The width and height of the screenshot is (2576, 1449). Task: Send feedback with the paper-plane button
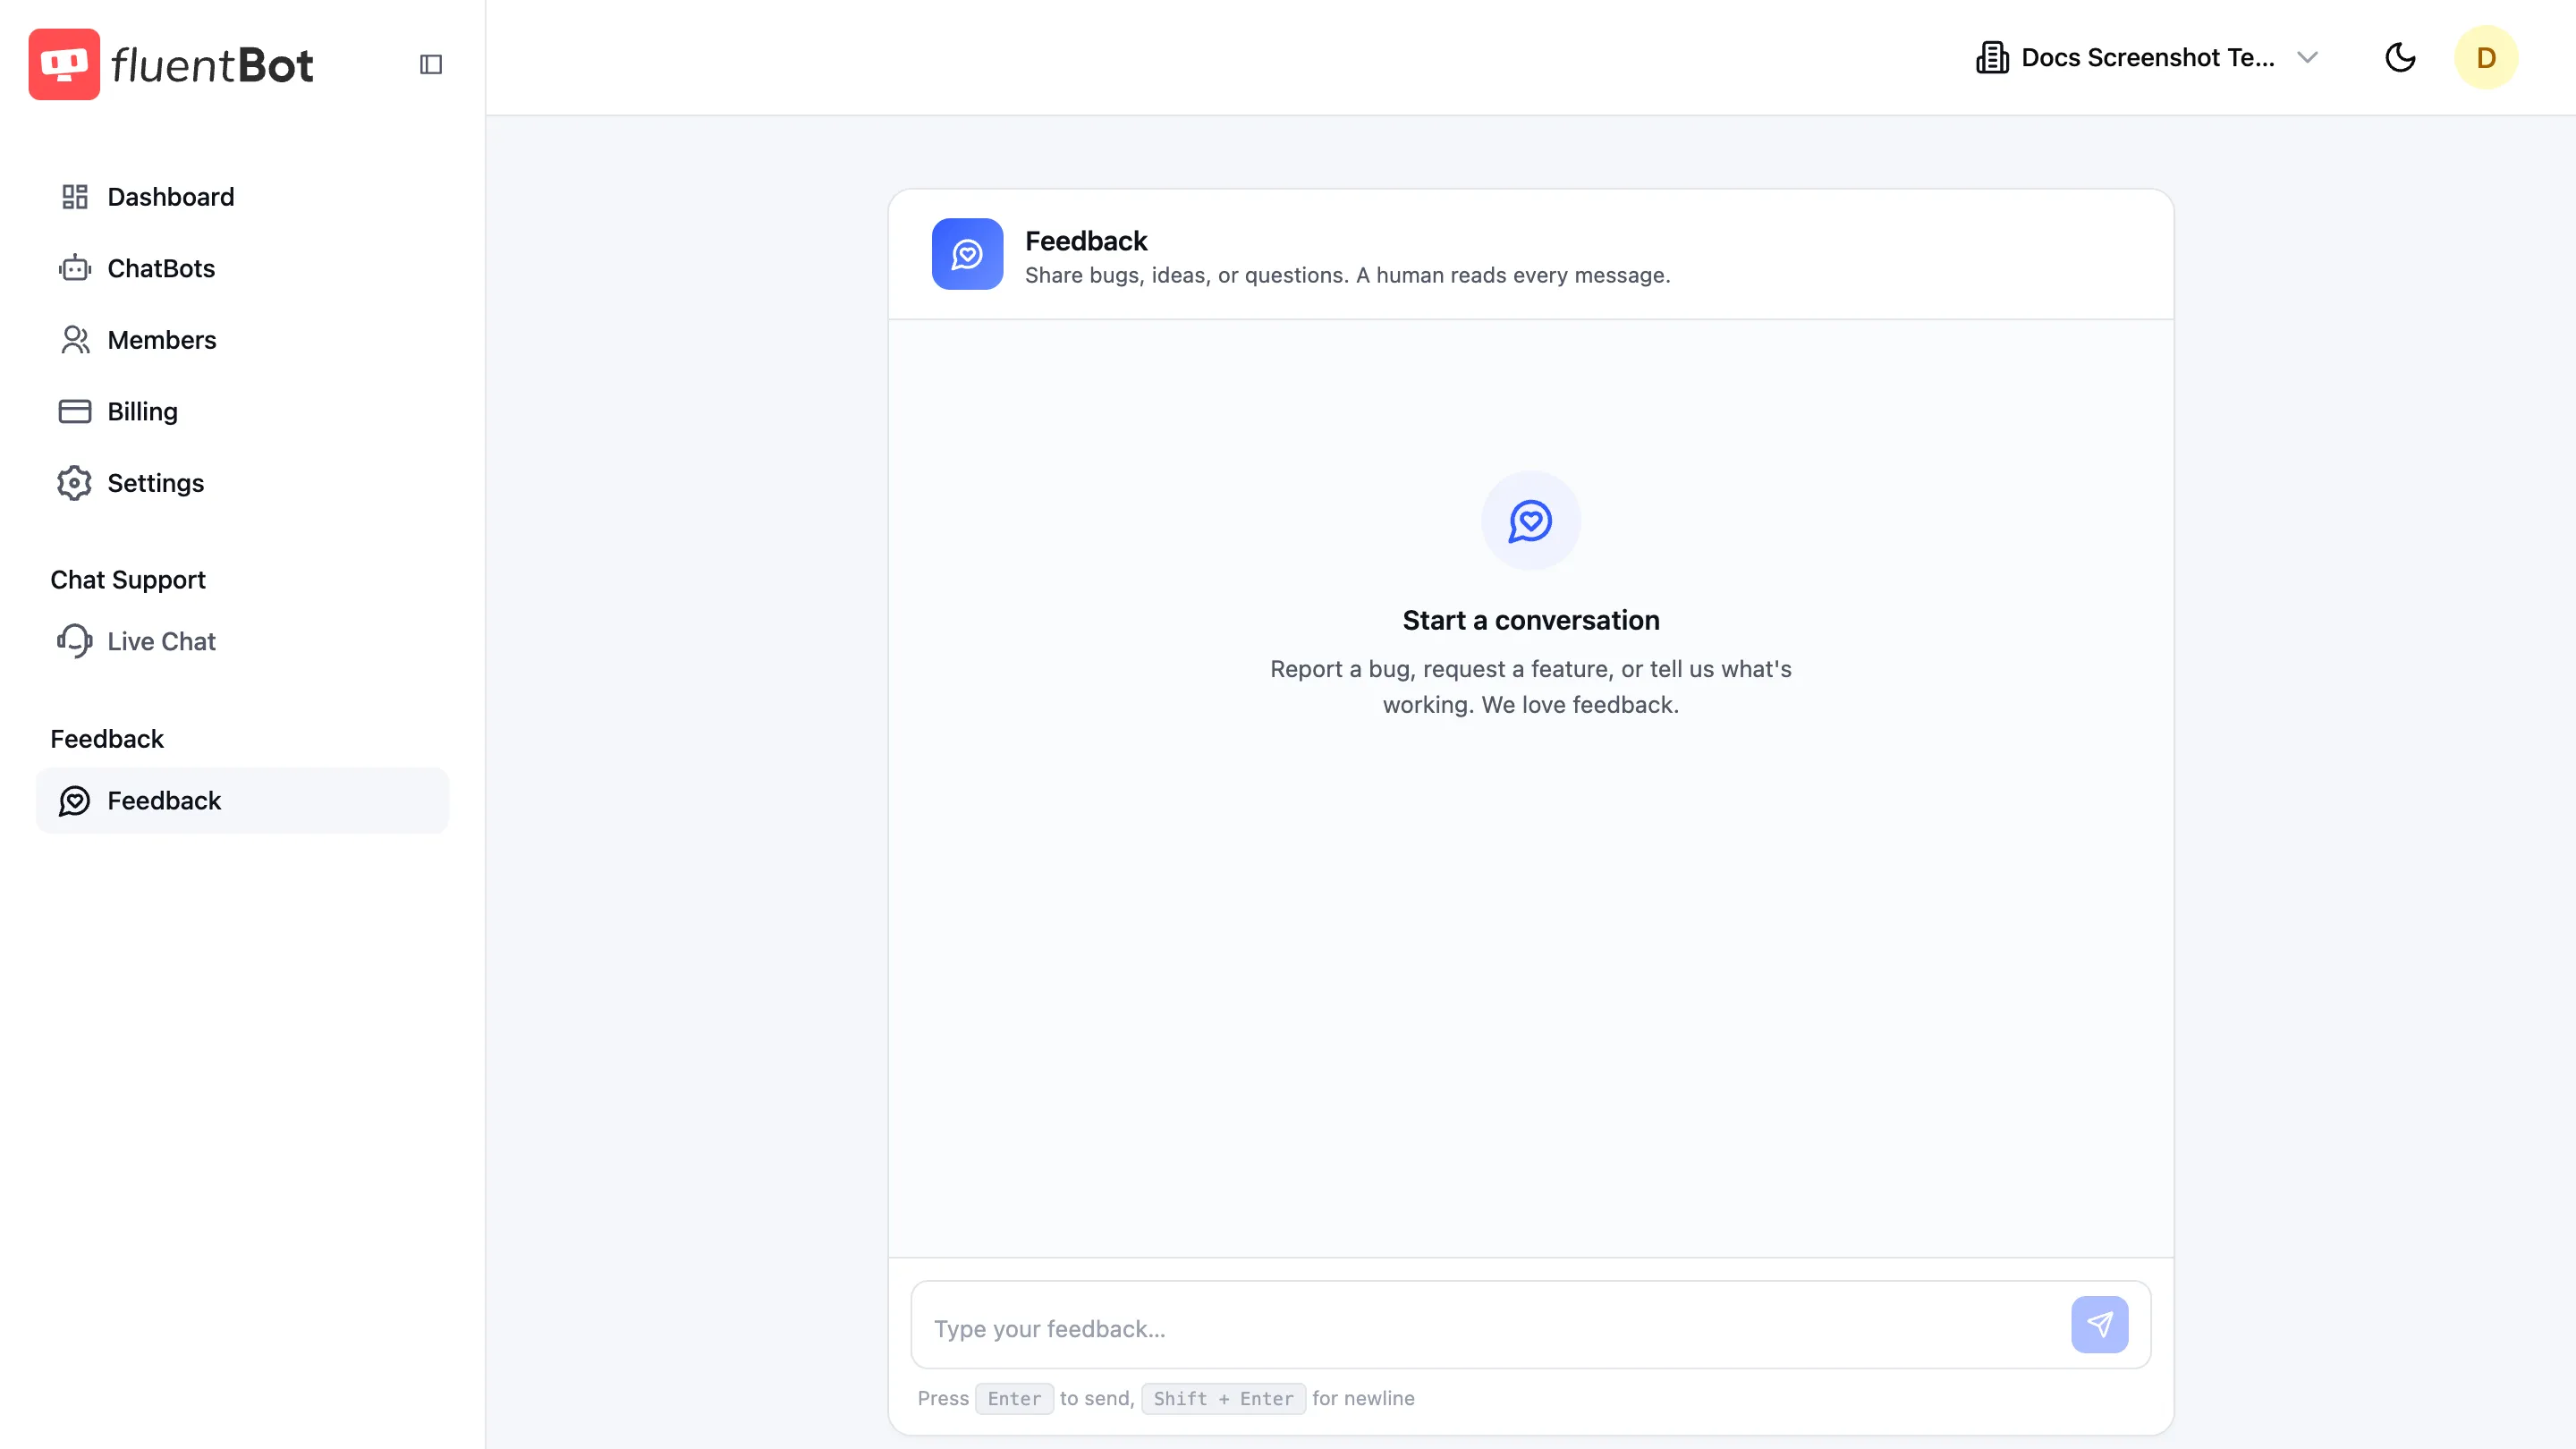click(x=2099, y=1325)
